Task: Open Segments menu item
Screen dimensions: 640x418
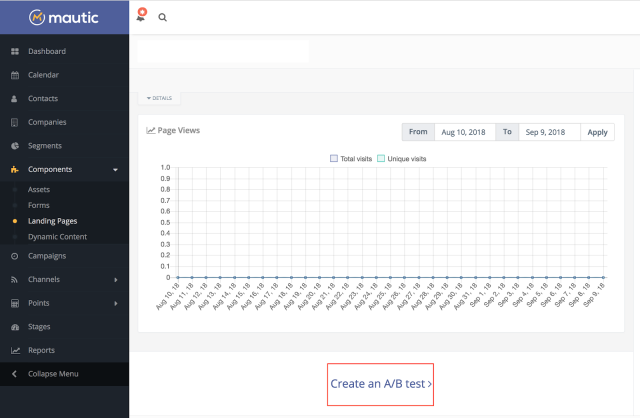Action: 45,146
